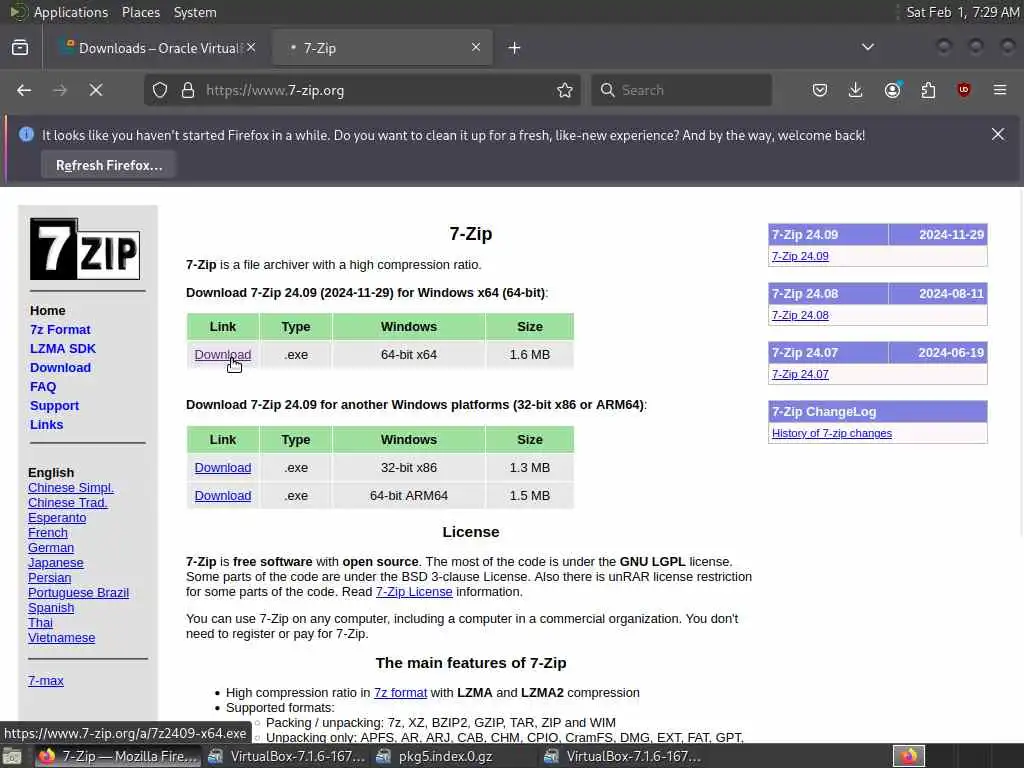This screenshot has height=768, width=1024.
Task: Click the Firefox tray icon in bottom panel
Action: (909, 756)
